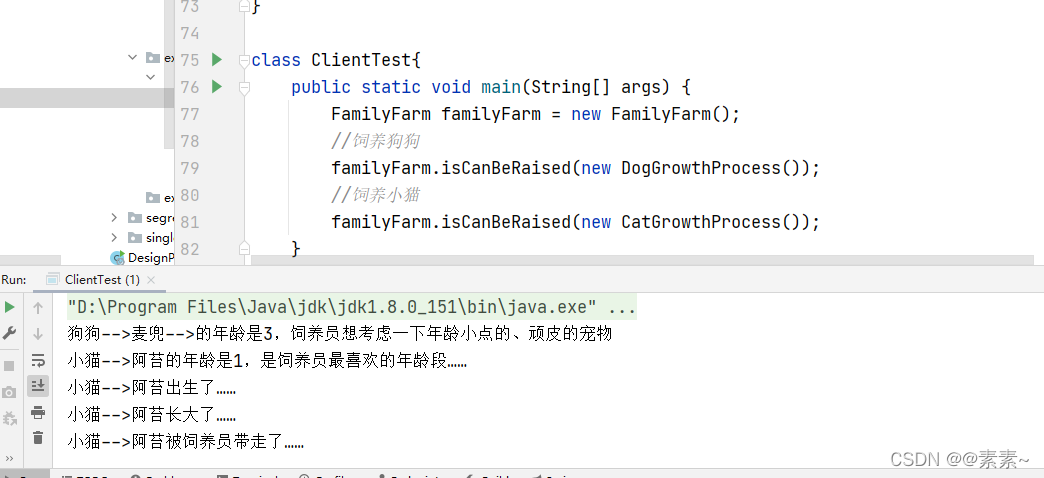Print the console output
The height and width of the screenshot is (478, 1044).
(x=38, y=412)
